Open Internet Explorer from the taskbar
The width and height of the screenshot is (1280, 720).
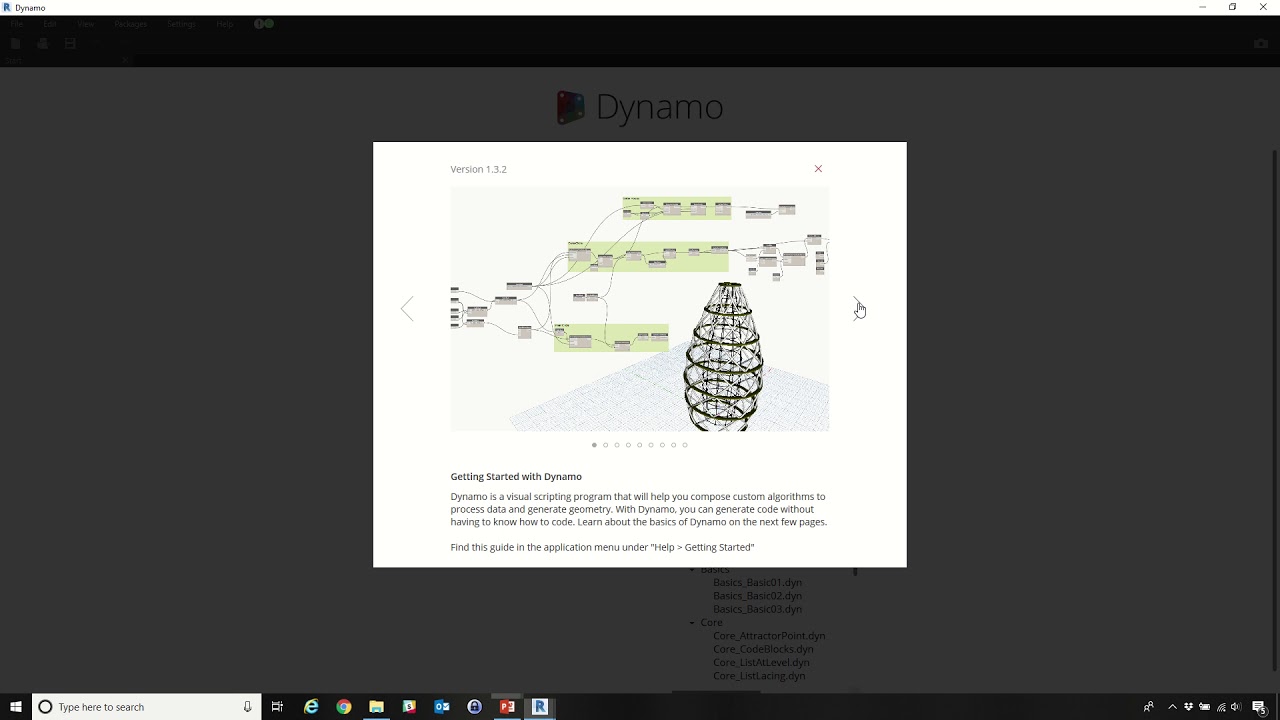coord(311,707)
